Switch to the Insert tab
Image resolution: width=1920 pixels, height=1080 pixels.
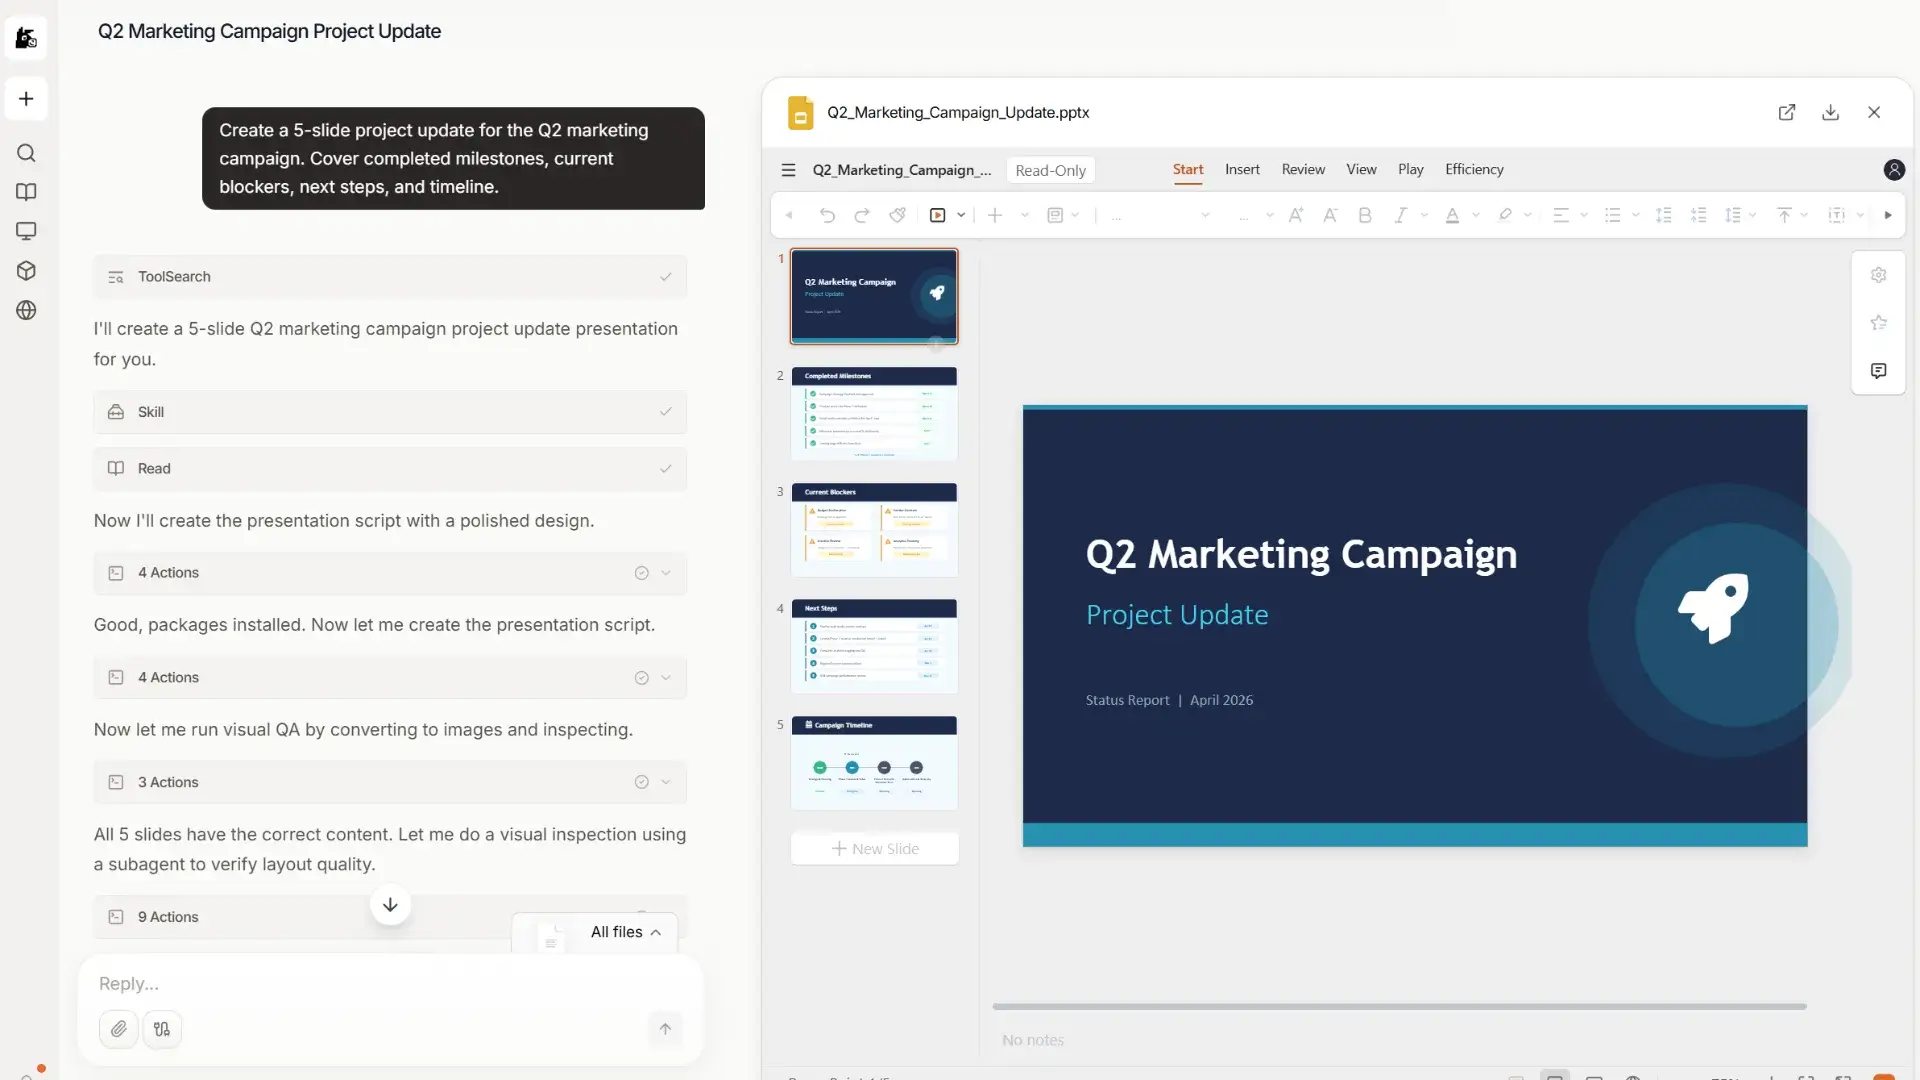[x=1242, y=170]
